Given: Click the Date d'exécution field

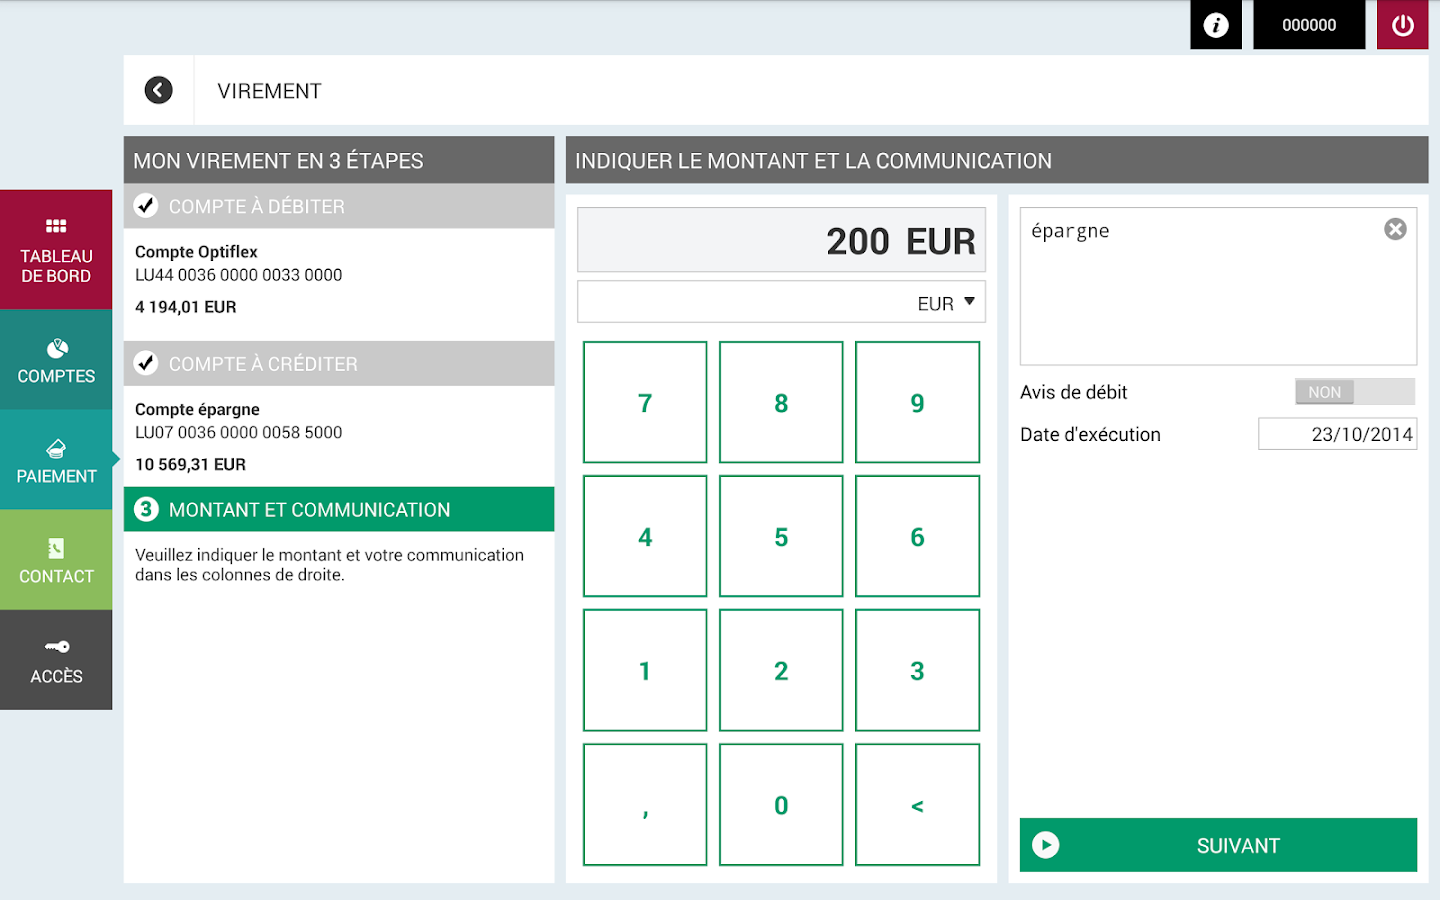Looking at the screenshot, I should [1337, 434].
